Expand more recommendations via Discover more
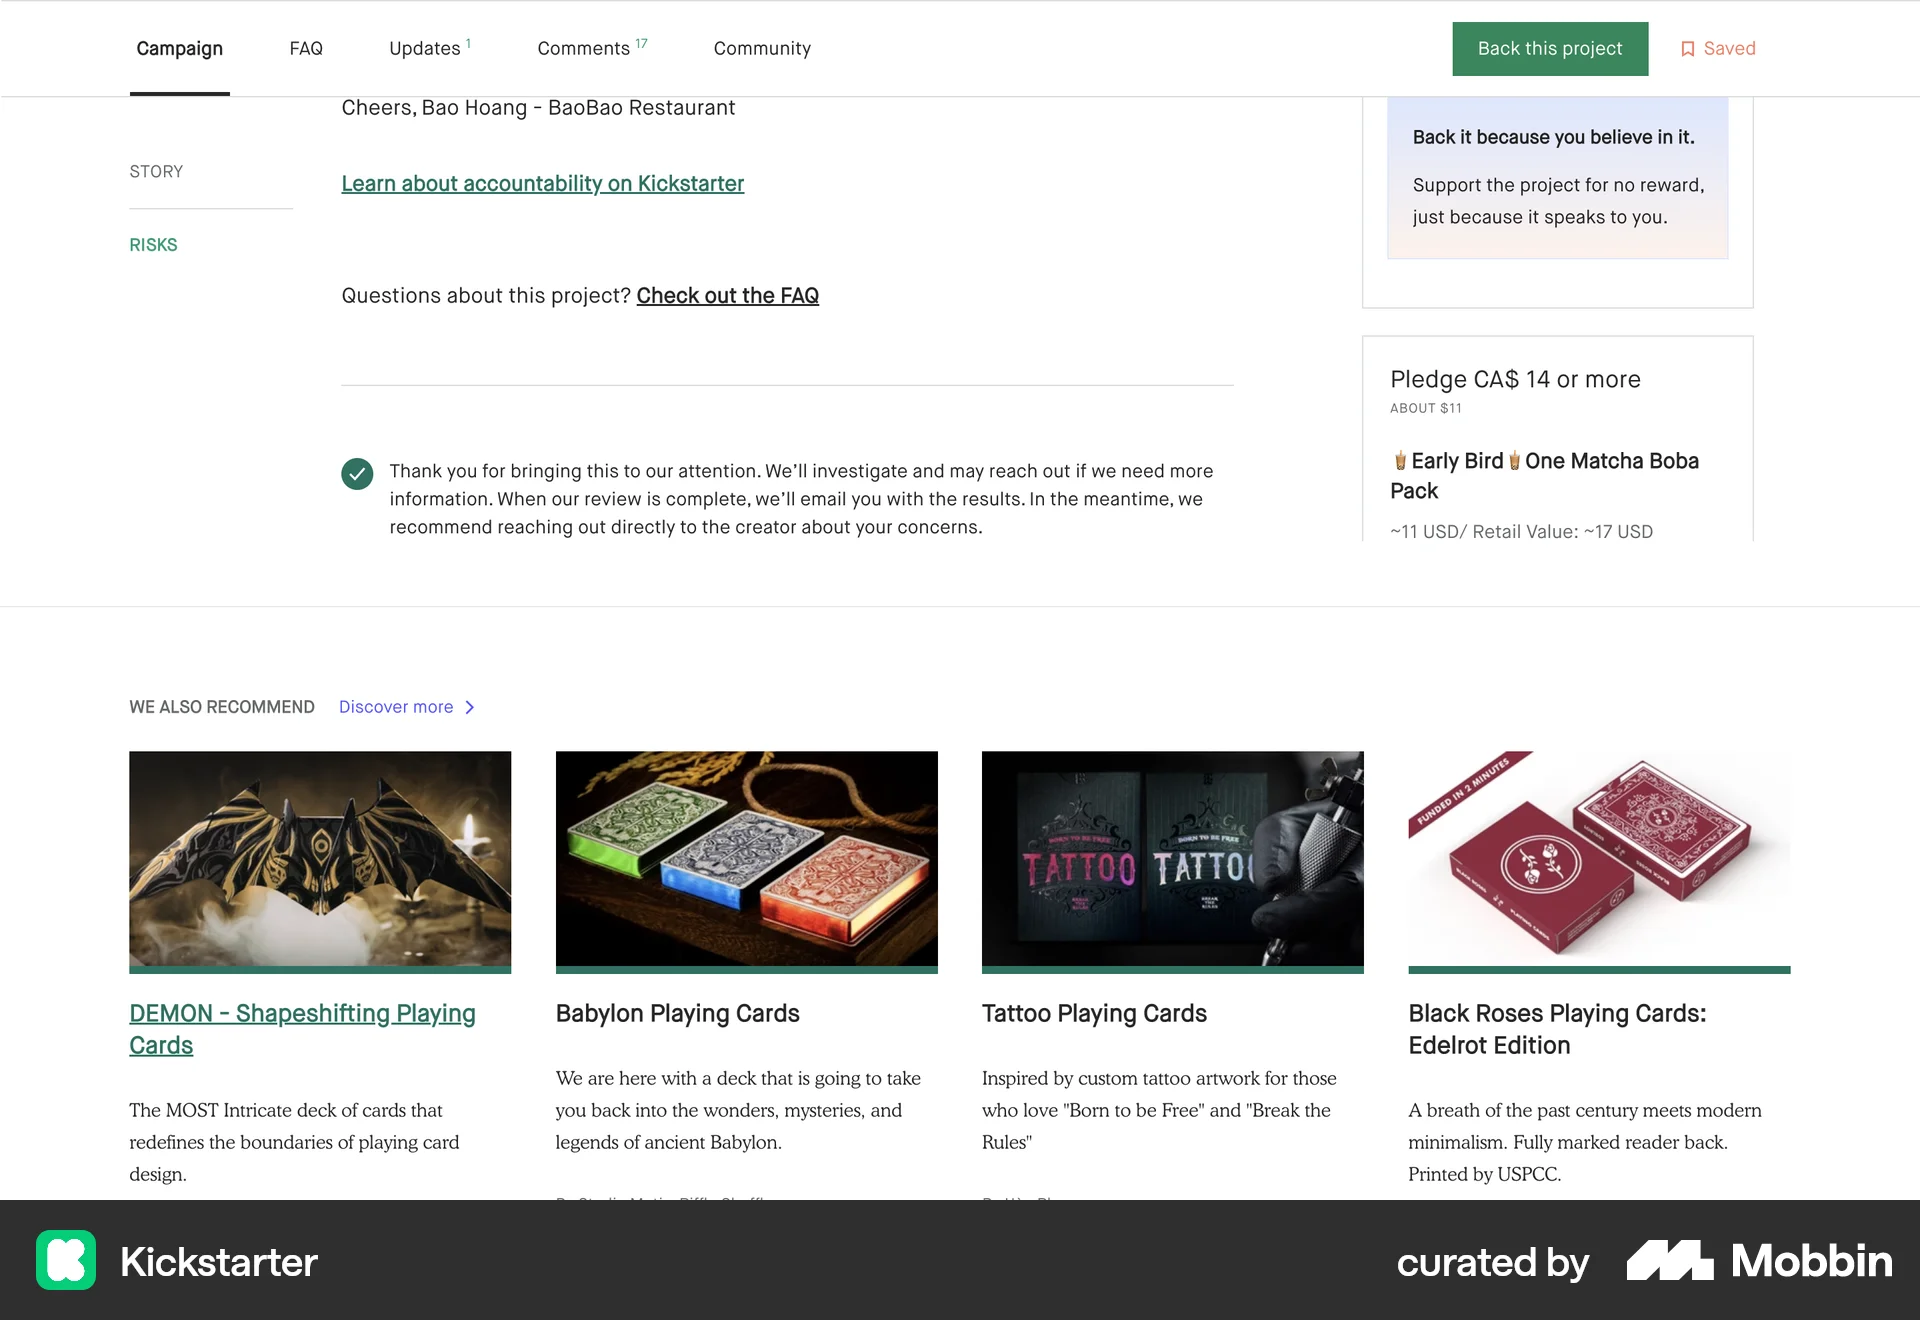1920x1320 pixels. 396,707
